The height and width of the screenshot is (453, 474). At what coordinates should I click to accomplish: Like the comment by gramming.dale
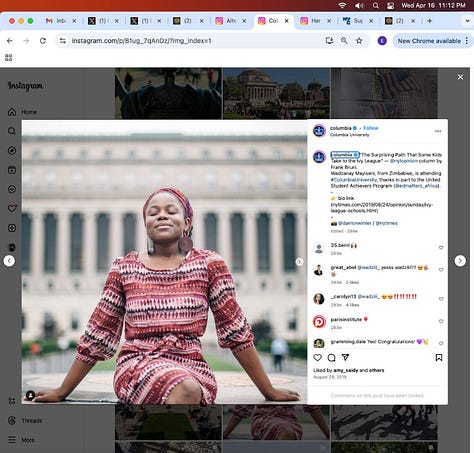pyautogui.click(x=441, y=343)
